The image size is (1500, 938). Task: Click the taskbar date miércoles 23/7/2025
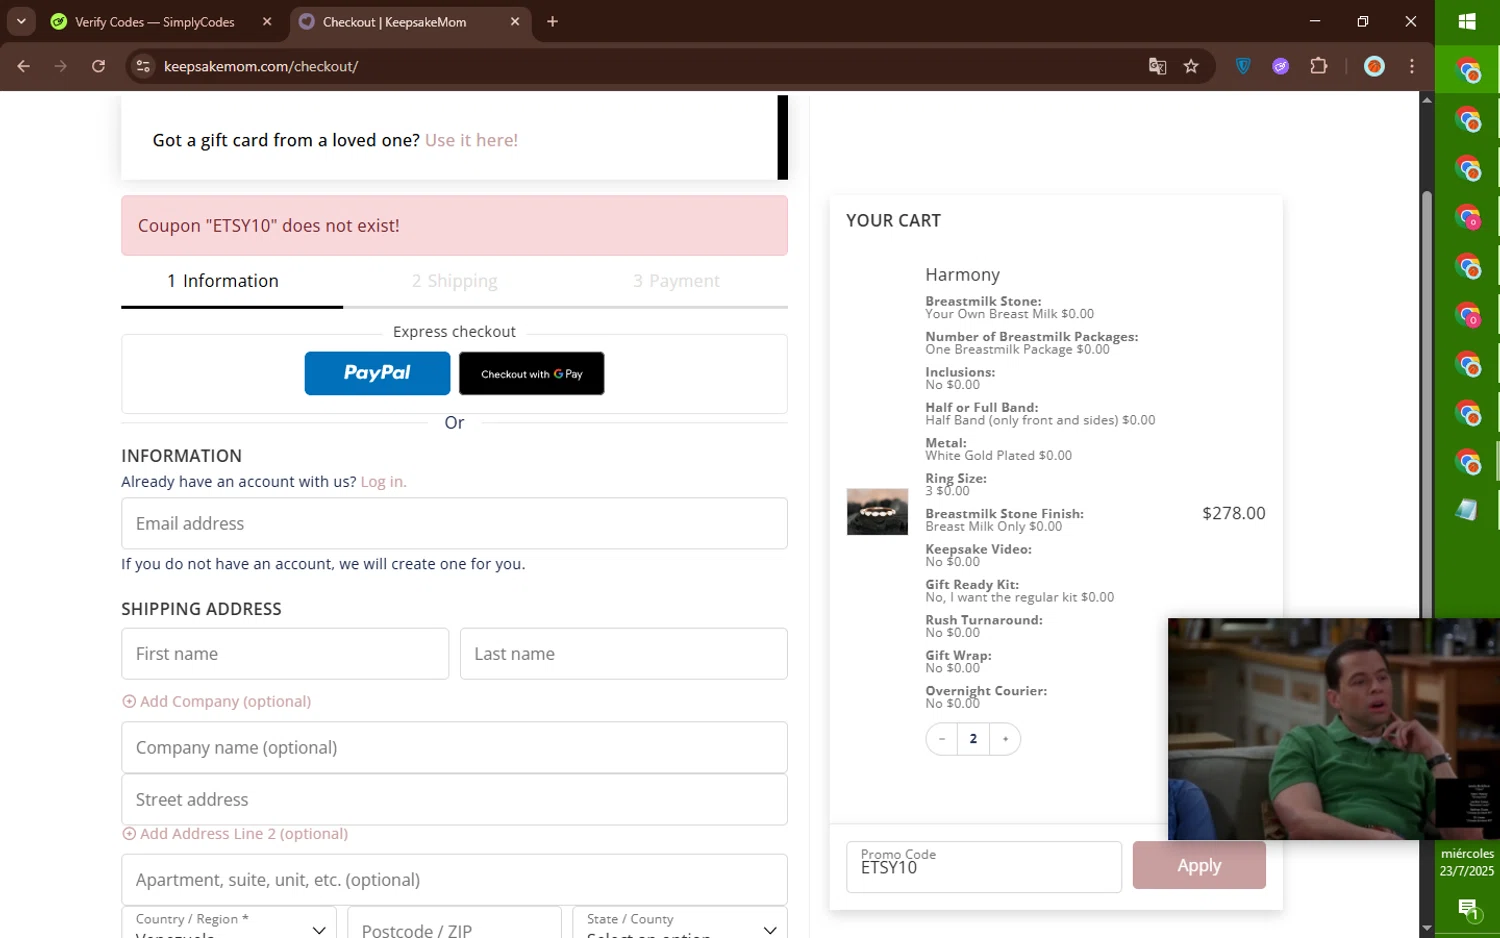1467,862
